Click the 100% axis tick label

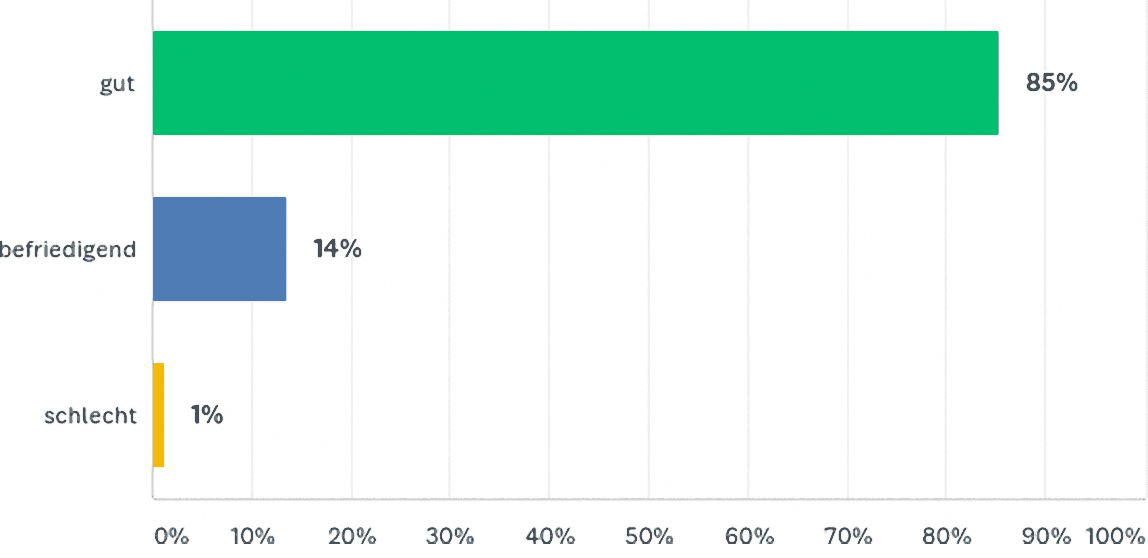pos(1115,537)
